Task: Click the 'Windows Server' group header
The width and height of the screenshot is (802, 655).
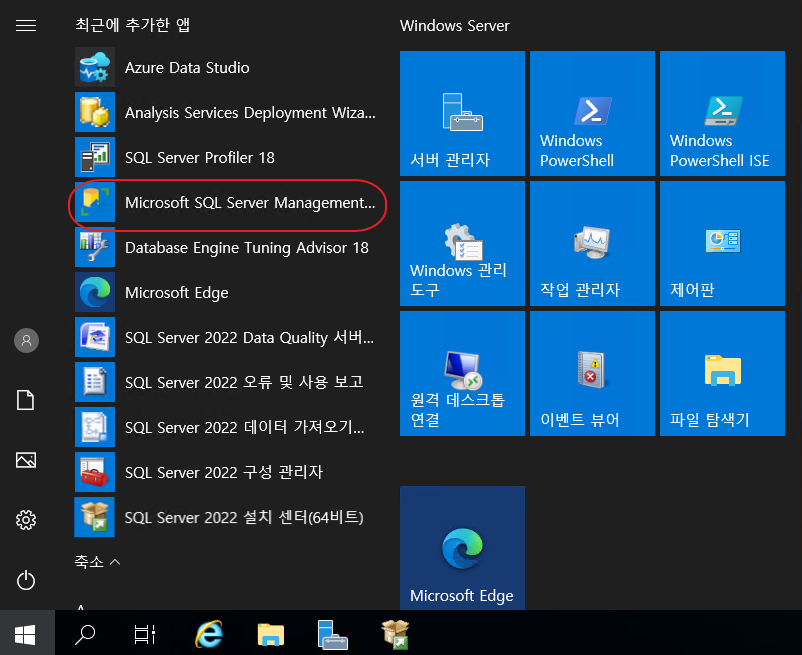Action: tap(455, 26)
